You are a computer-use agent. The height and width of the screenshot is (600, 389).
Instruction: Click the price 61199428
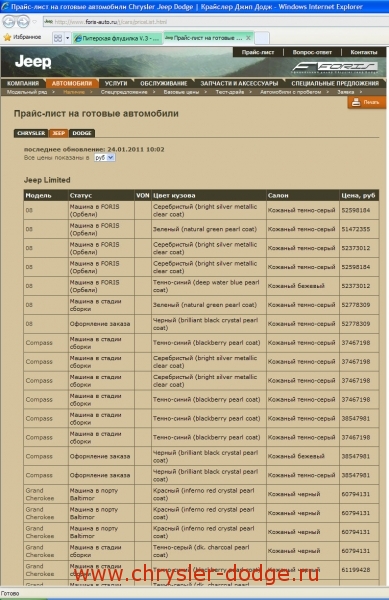[x=356, y=570]
